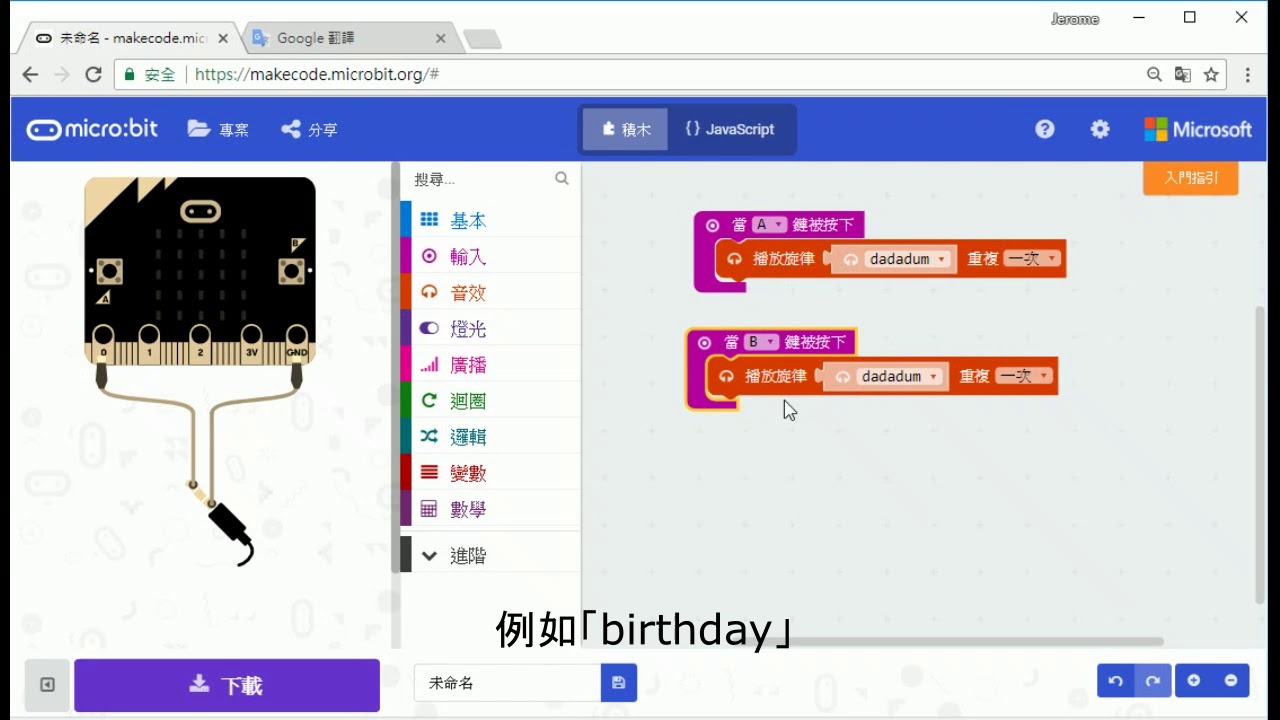Image resolution: width=1280 pixels, height=720 pixels.
Task: Click the micro:bit logo
Action: pyautogui.click(x=92, y=129)
